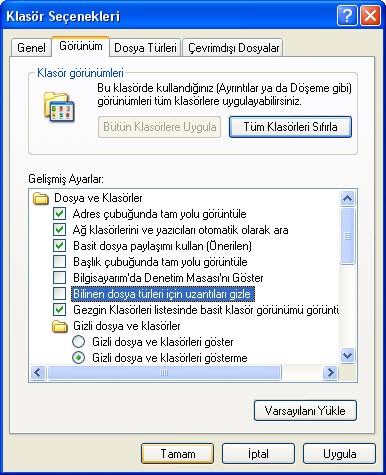386x475 pixels.
Task: Click the Klasör Seçenekleri window title
Action: pyautogui.click(x=63, y=16)
